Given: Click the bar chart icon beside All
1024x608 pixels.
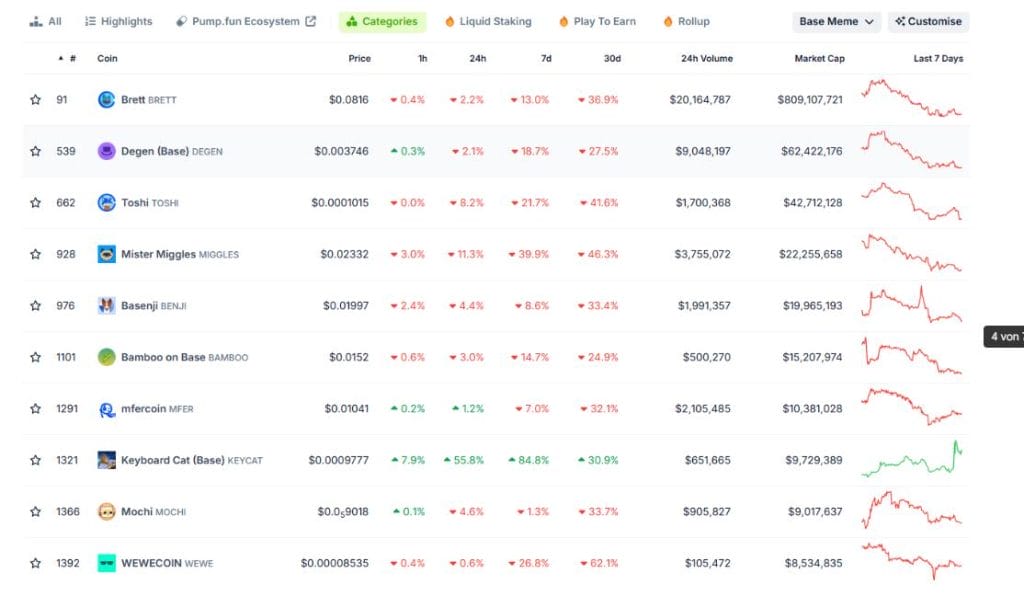Looking at the screenshot, I should tap(36, 22).
